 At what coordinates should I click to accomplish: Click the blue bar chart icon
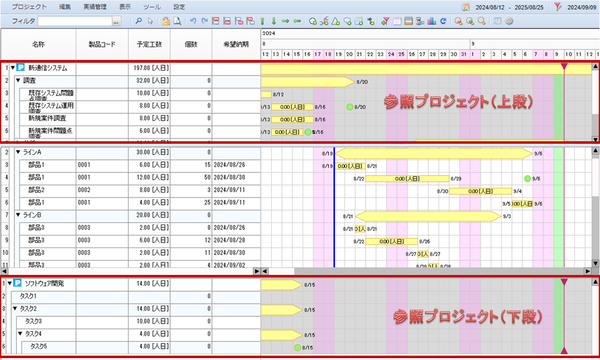coord(432,21)
